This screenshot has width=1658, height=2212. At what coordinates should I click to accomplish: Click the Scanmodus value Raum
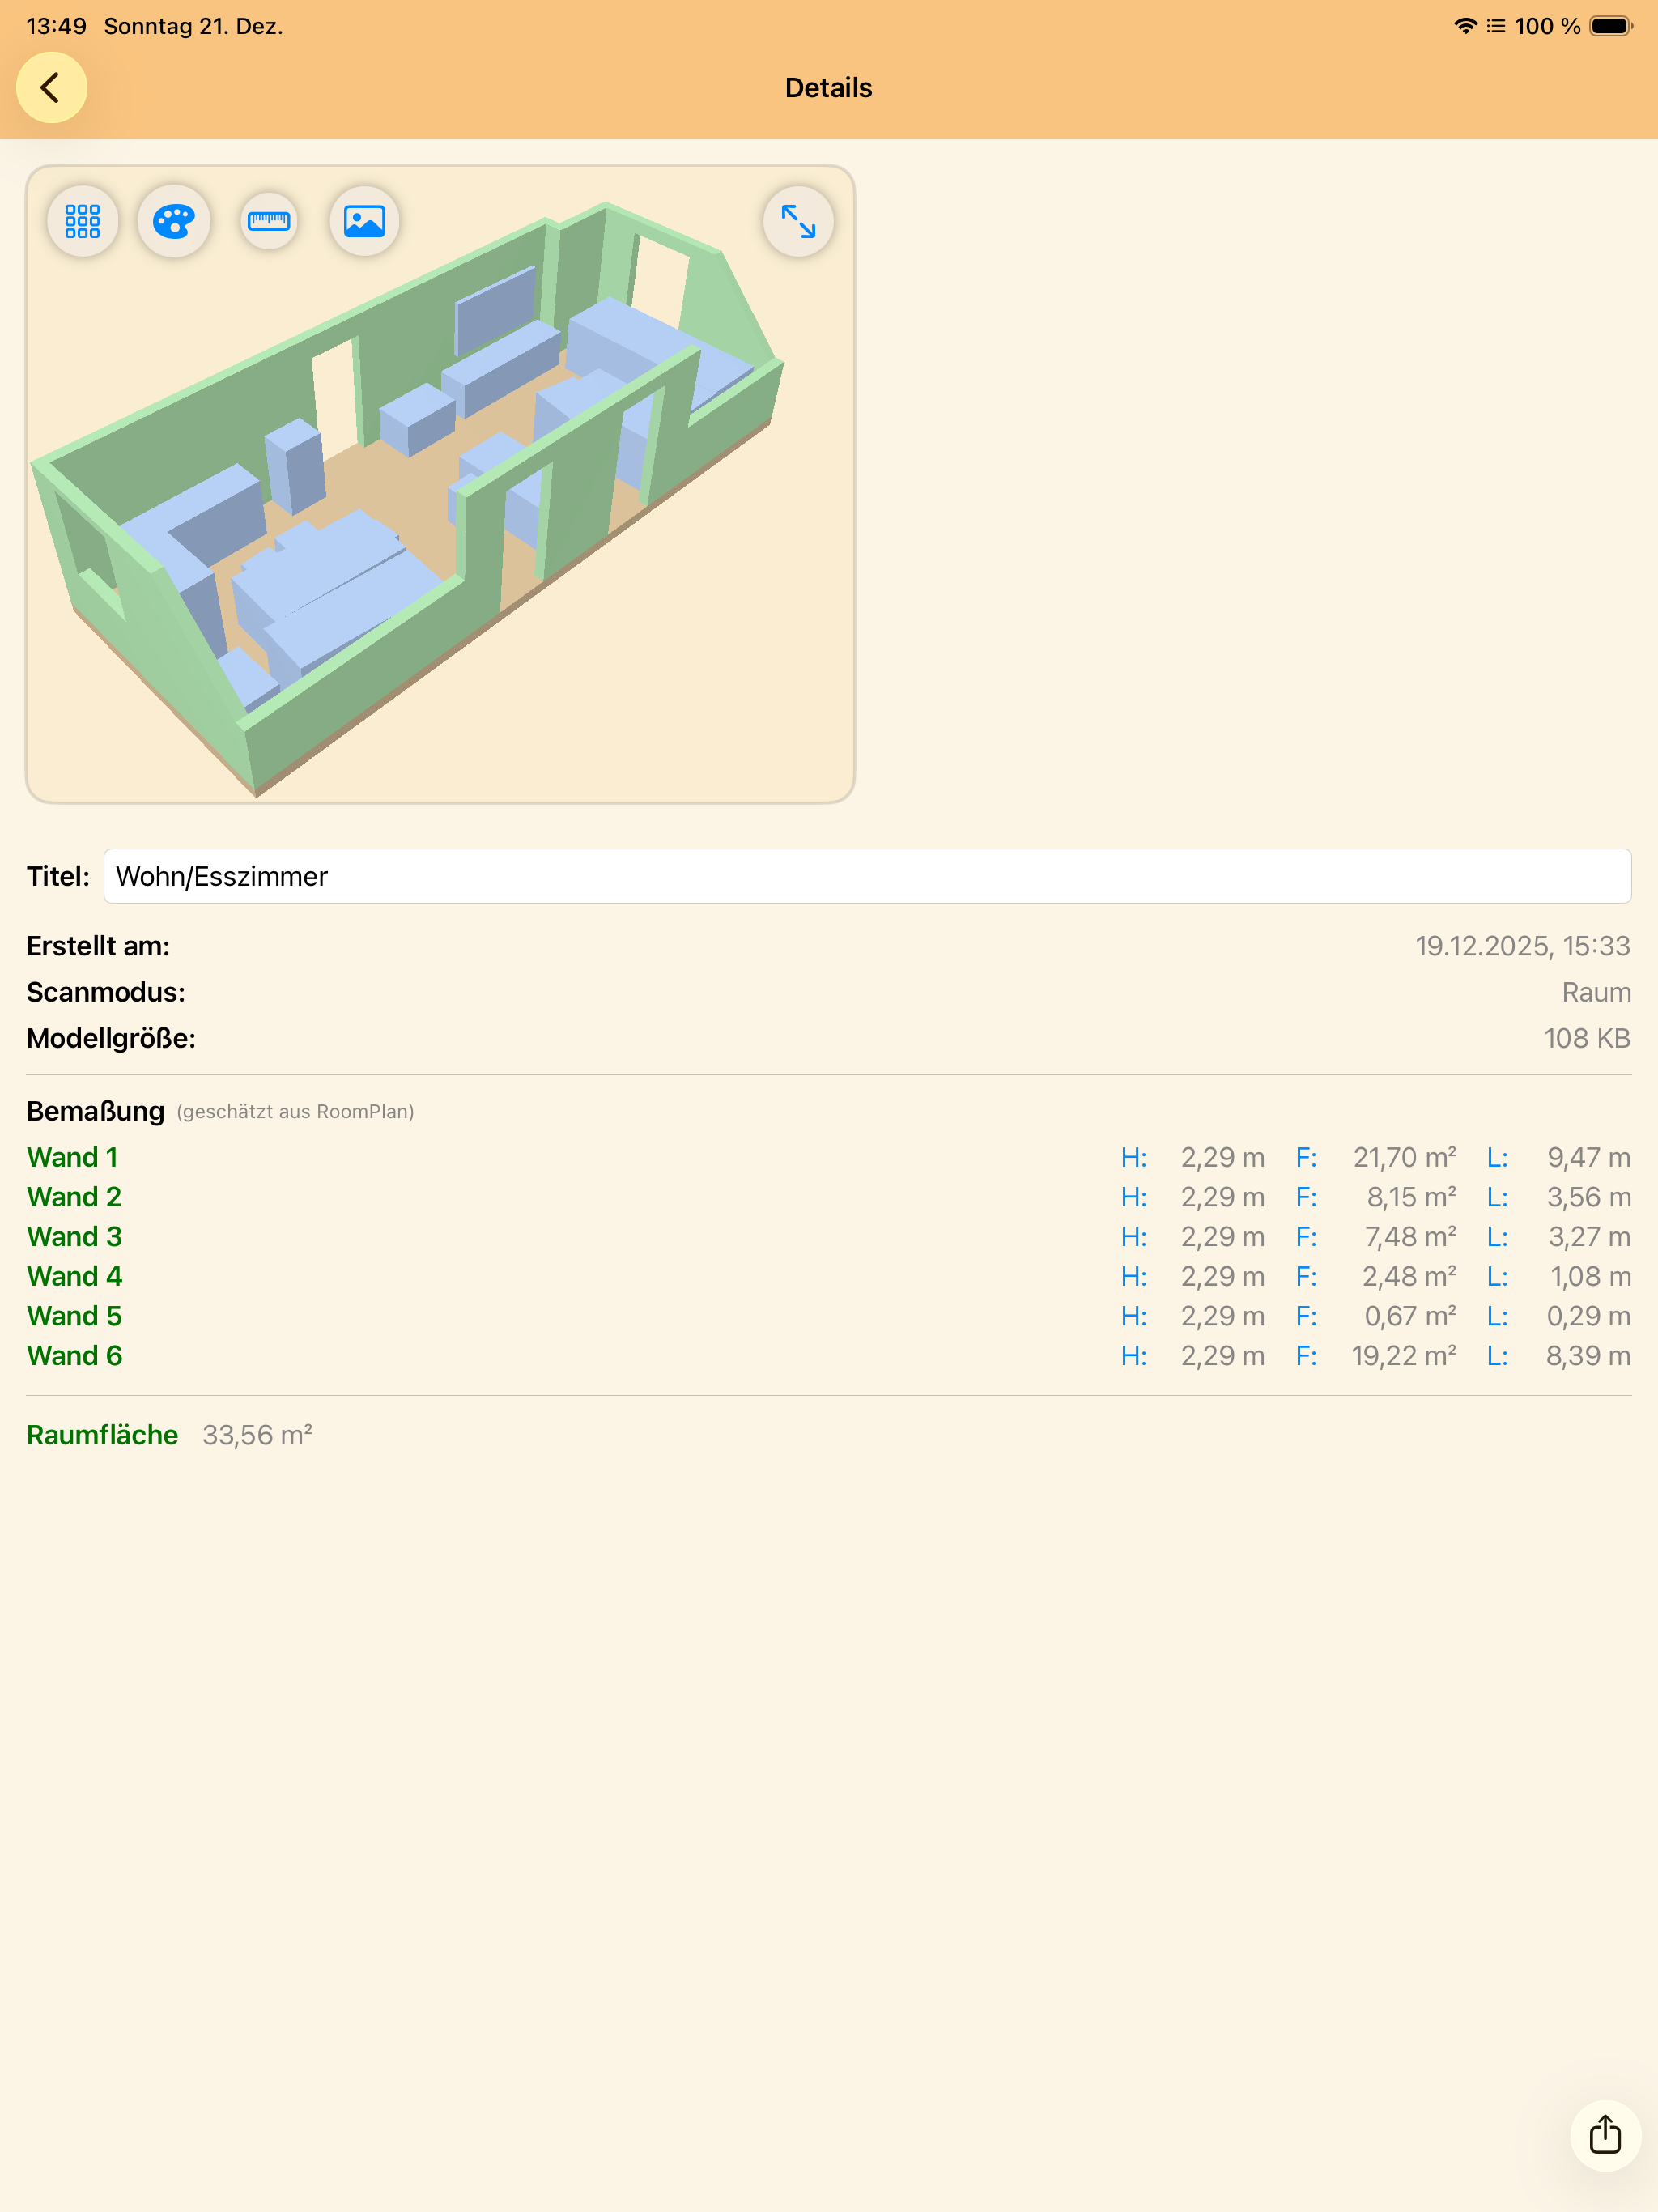(x=1596, y=992)
